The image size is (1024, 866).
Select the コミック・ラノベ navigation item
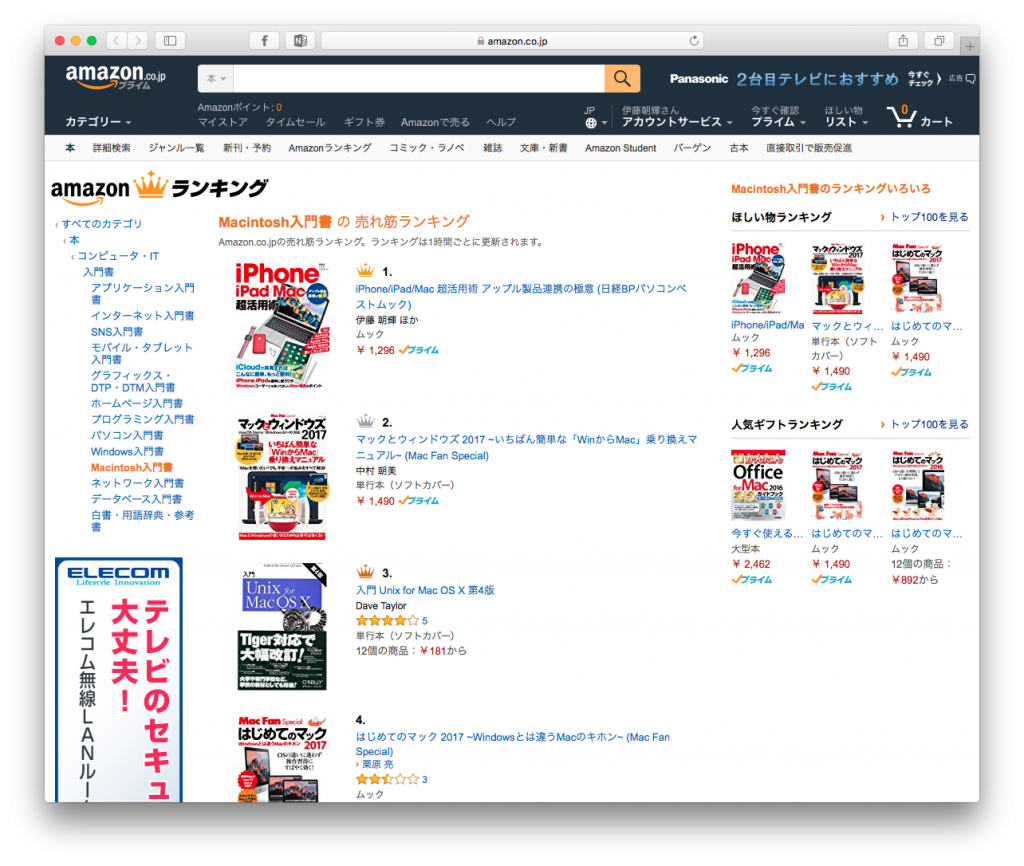click(427, 148)
